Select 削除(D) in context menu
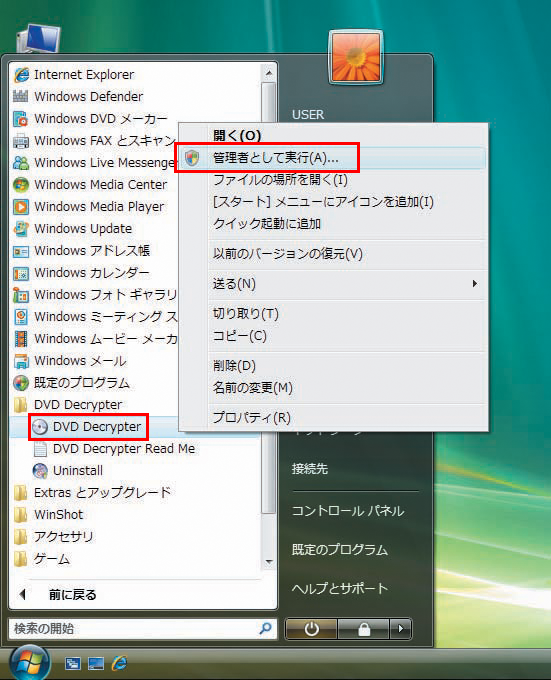 [234, 366]
